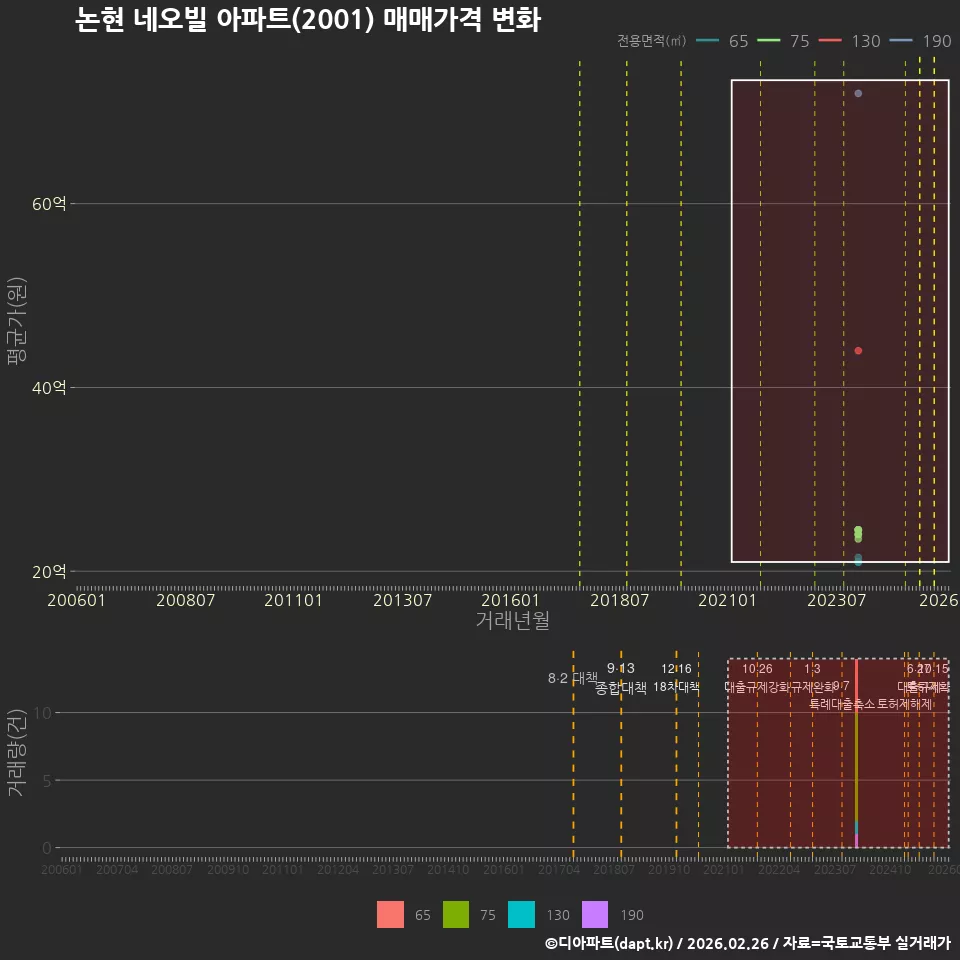The height and width of the screenshot is (960, 960).
Task: Click the 거래량(건) y-axis title
Action: click(17, 752)
